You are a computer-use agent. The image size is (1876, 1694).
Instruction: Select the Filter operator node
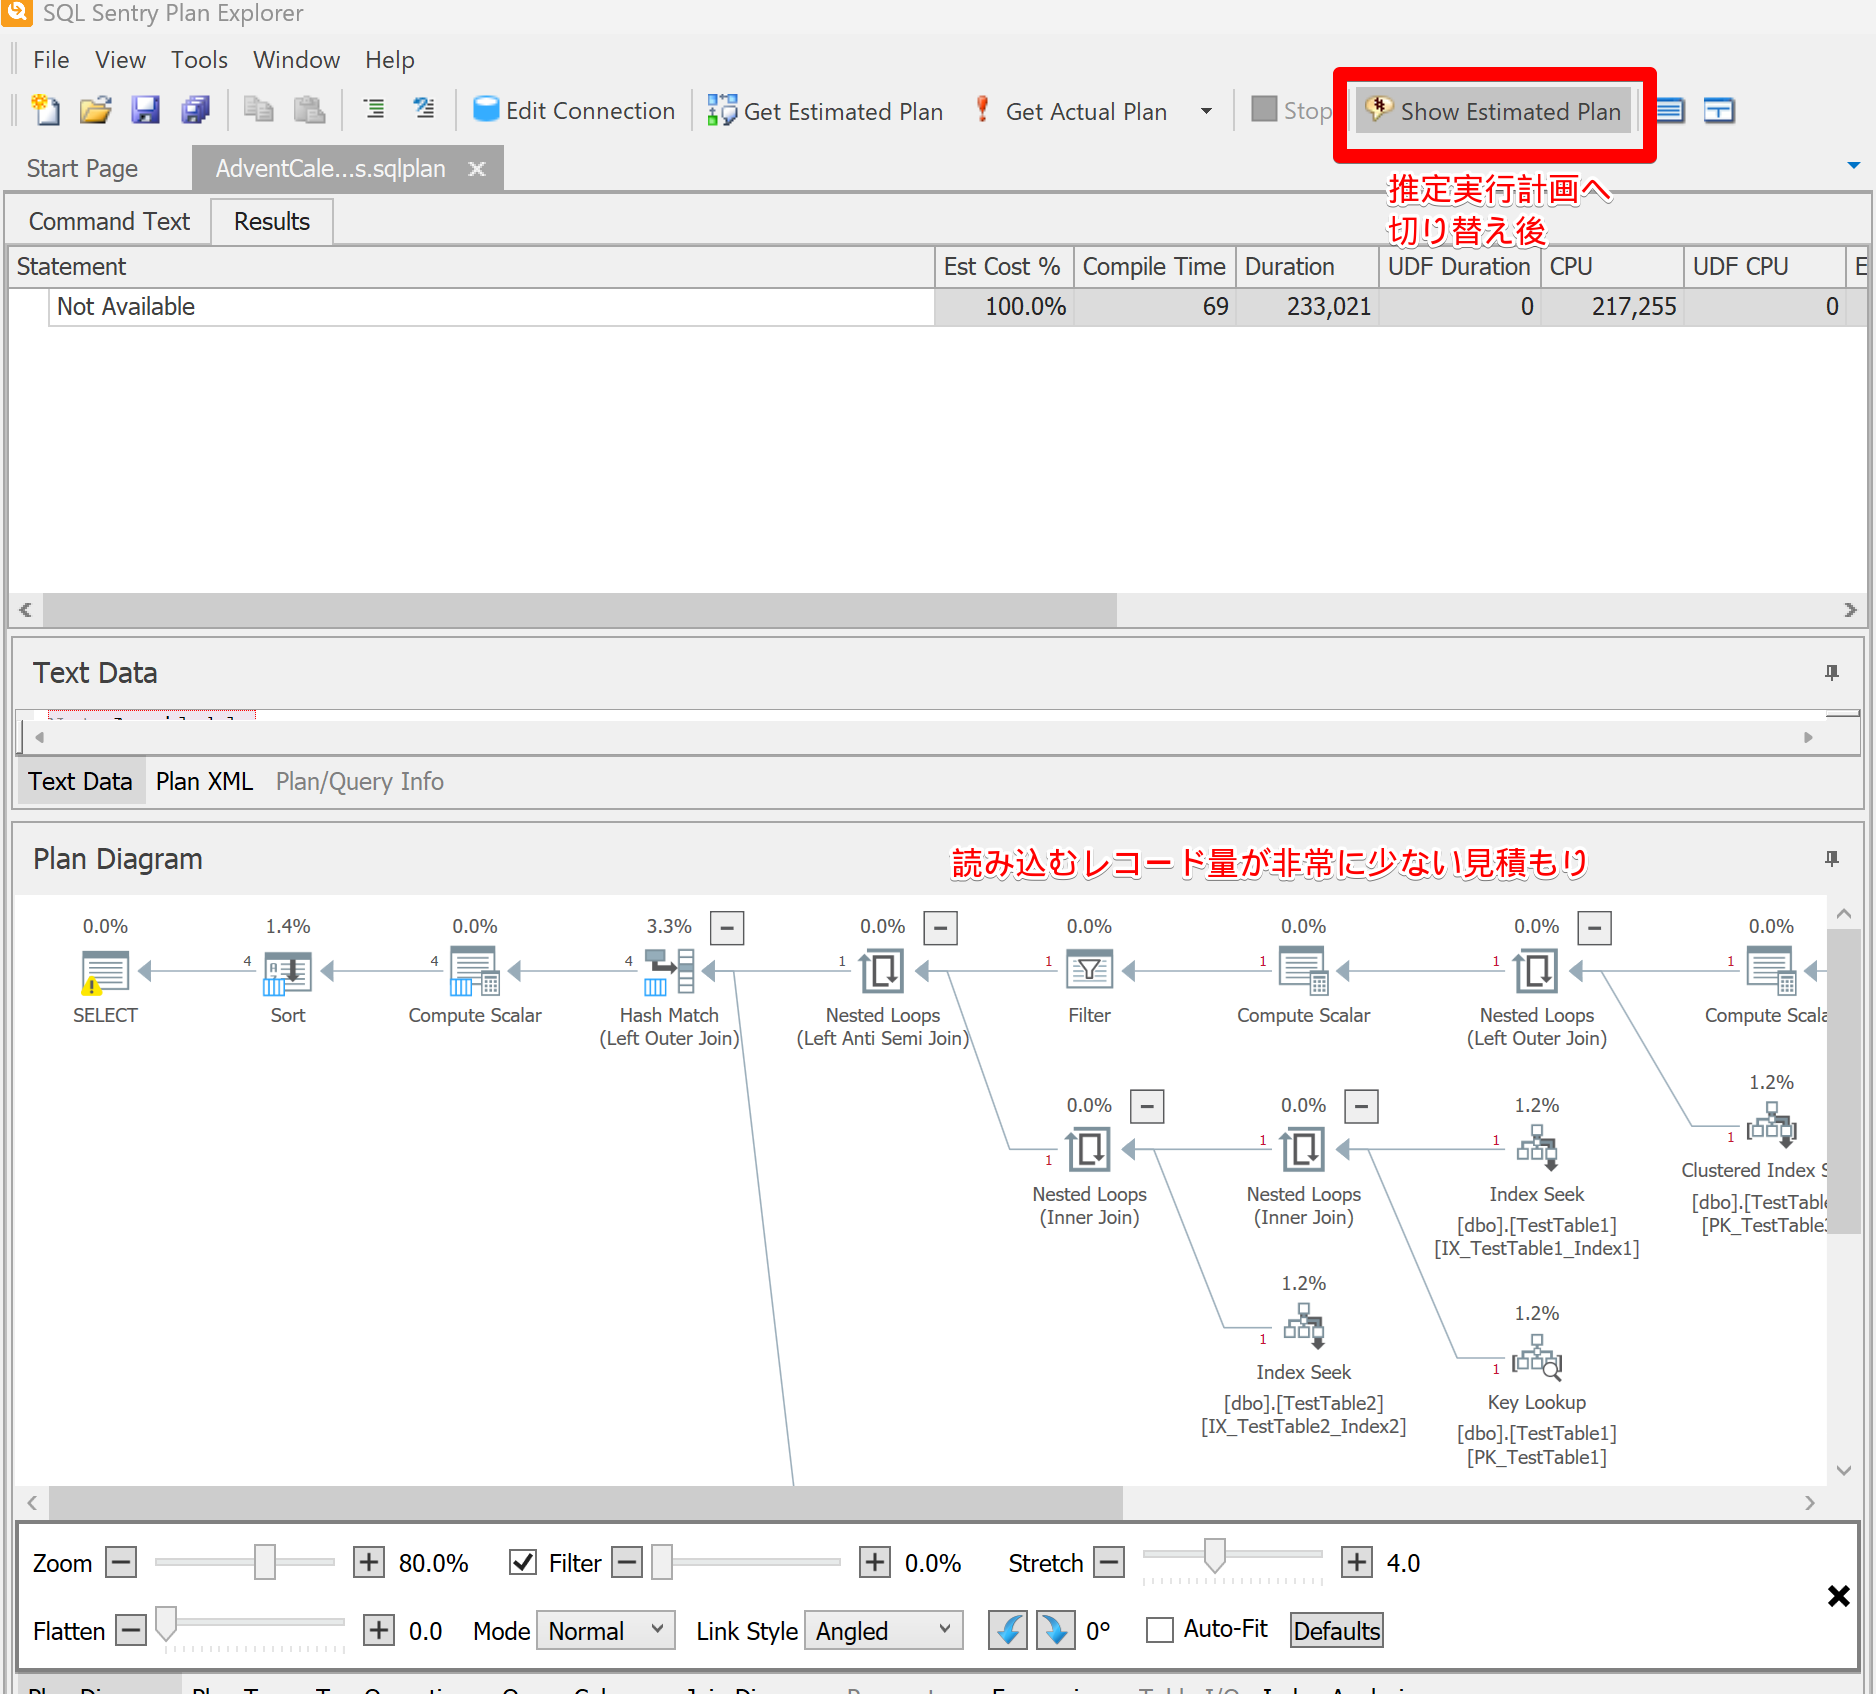point(1089,970)
